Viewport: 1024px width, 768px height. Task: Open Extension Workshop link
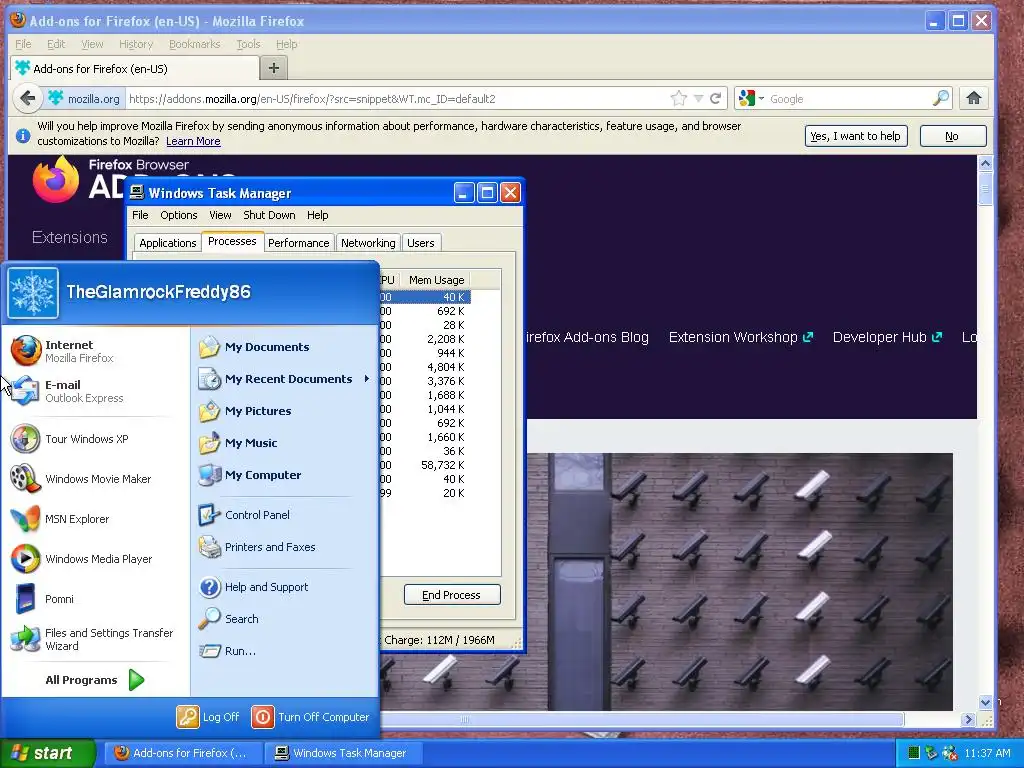[x=741, y=338]
